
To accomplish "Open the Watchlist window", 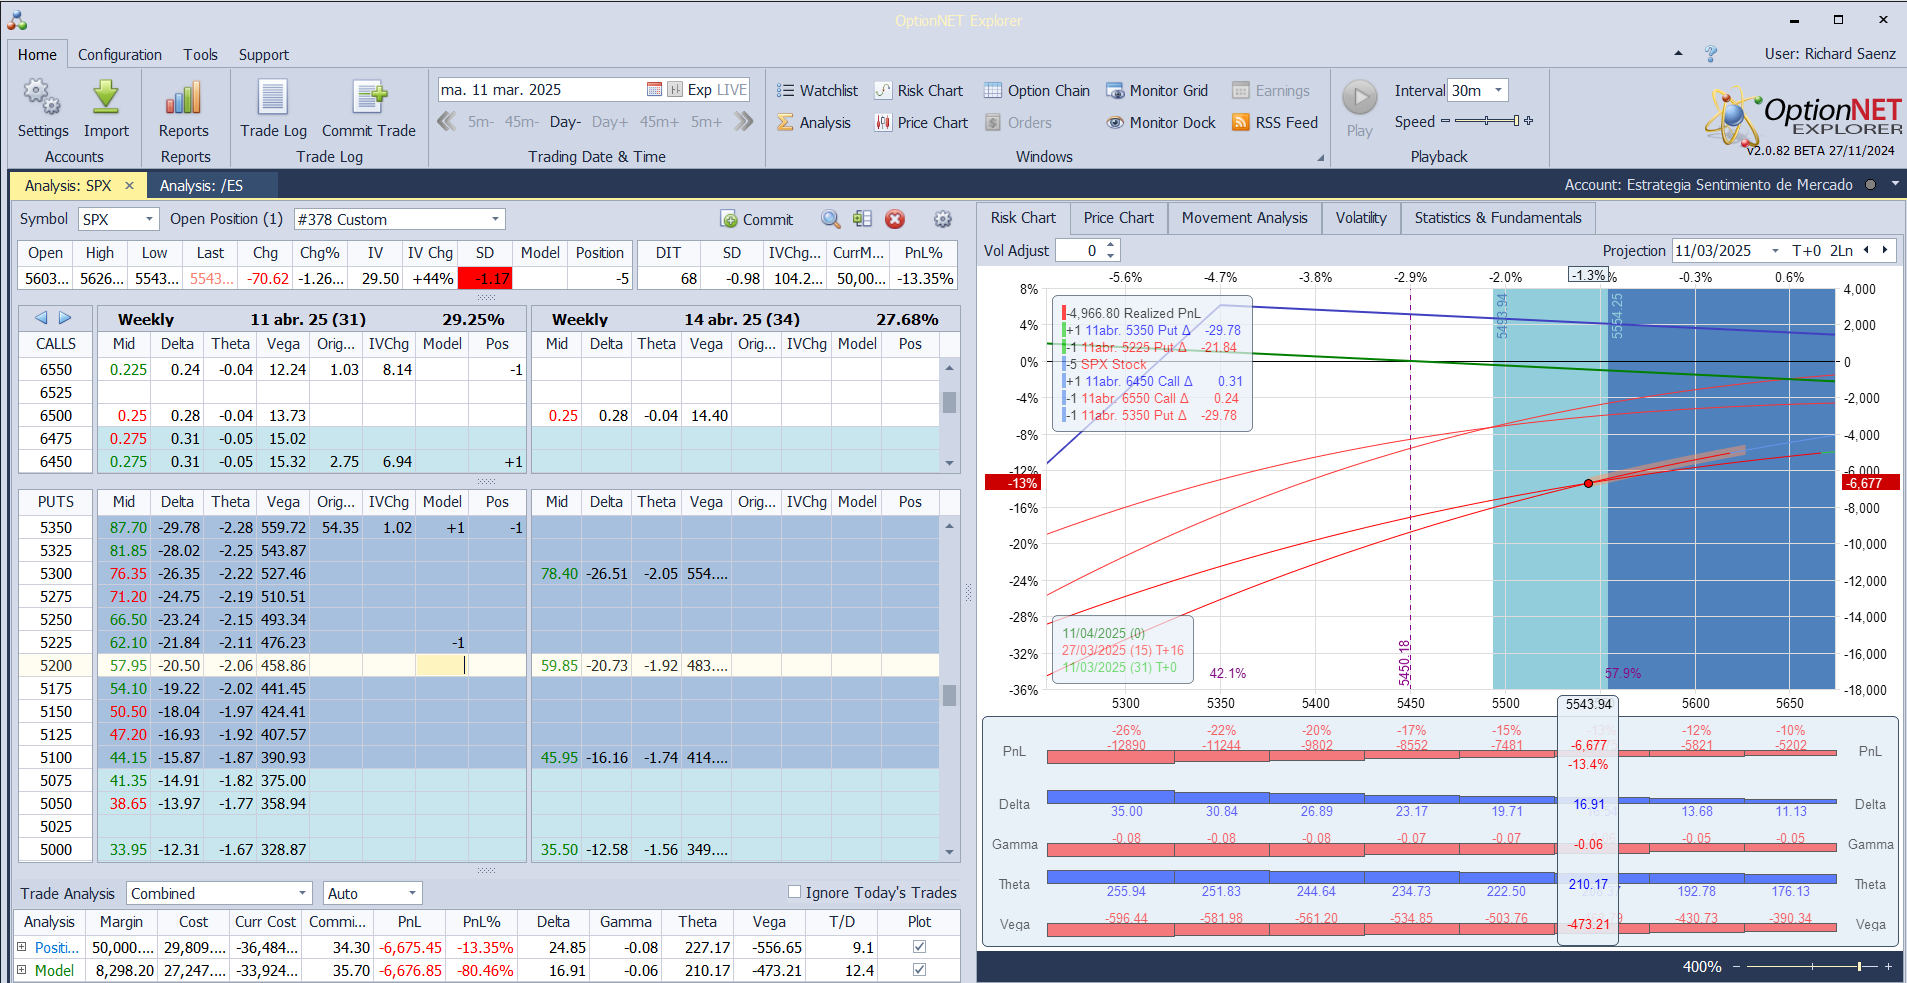I will [817, 90].
